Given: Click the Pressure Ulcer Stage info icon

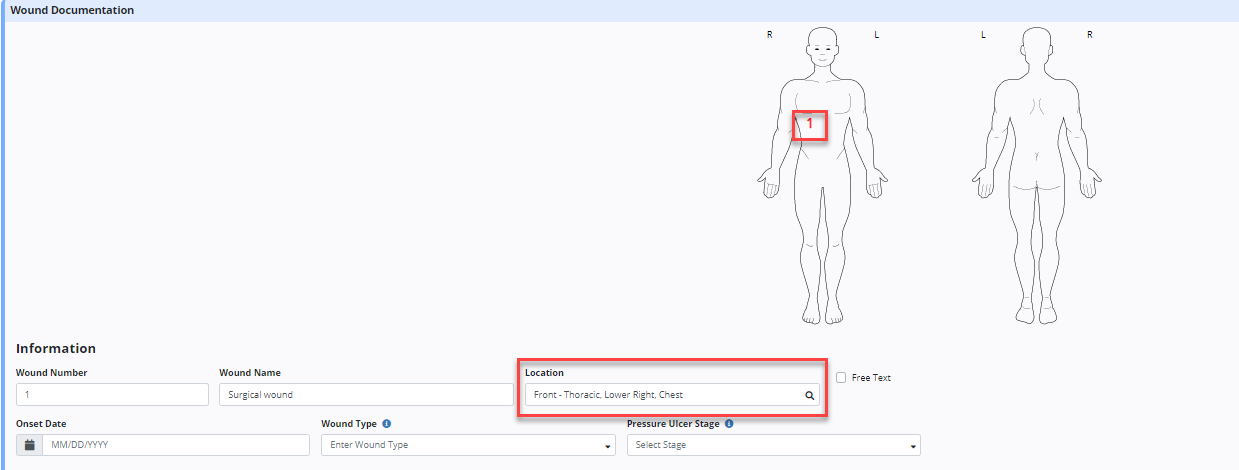Looking at the screenshot, I should tap(728, 424).
